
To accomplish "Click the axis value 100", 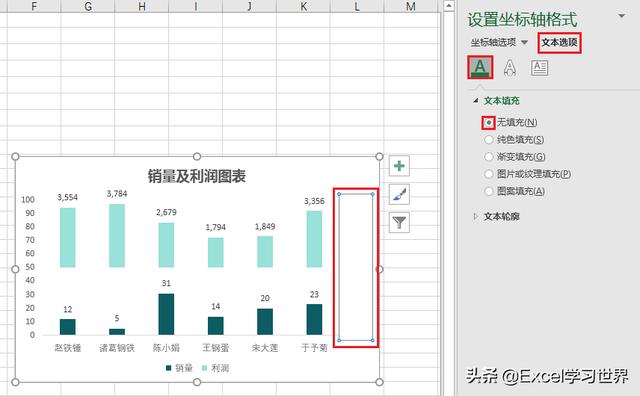I will [x=28, y=200].
